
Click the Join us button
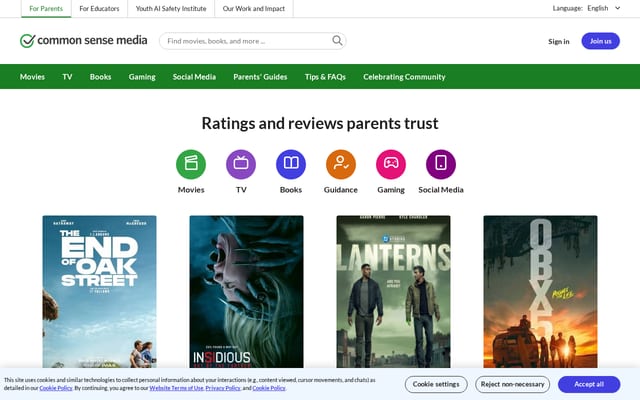pos(600,41)
